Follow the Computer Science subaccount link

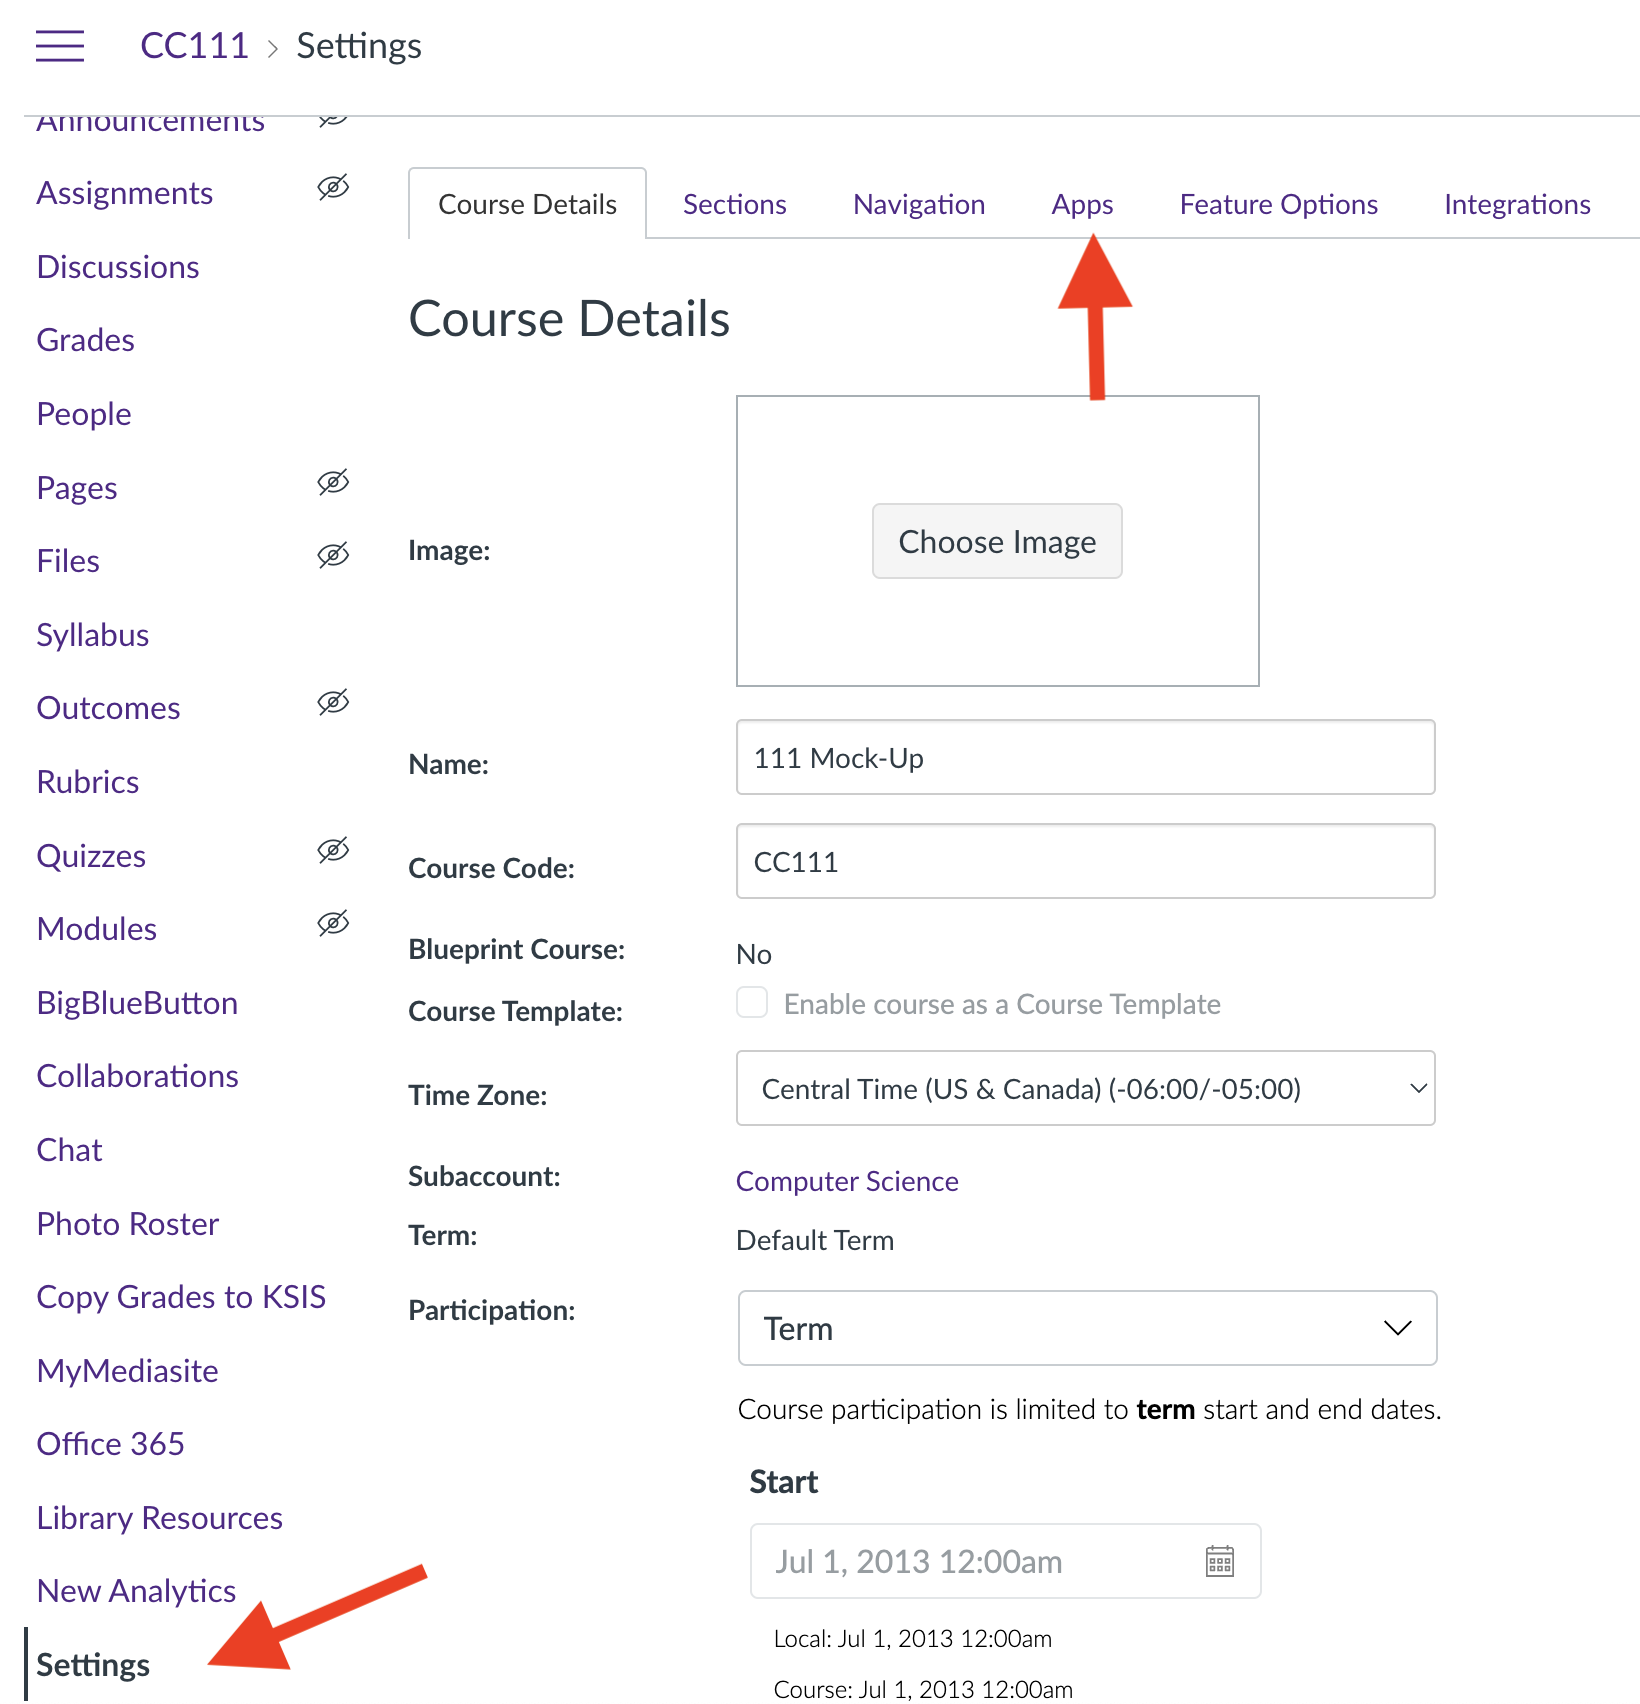pos(847,1181)
